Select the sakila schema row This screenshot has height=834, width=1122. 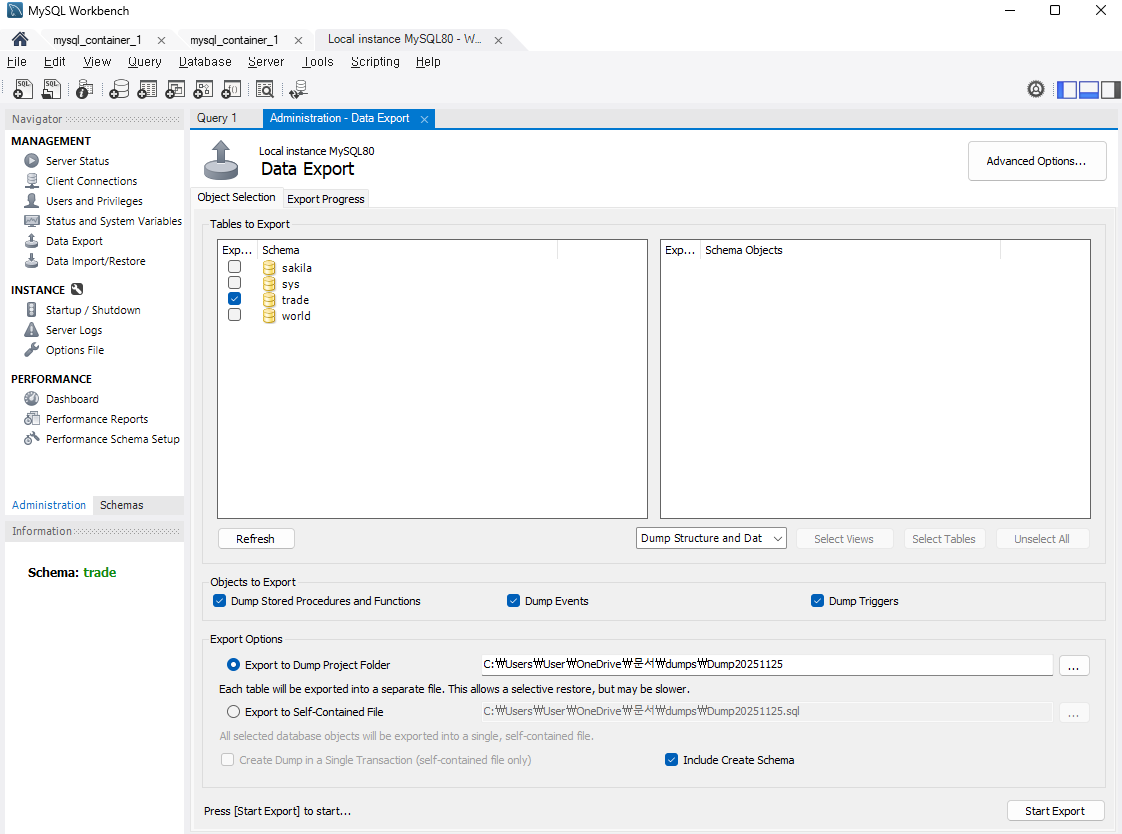pyautogui.click(x=433, y=268)
